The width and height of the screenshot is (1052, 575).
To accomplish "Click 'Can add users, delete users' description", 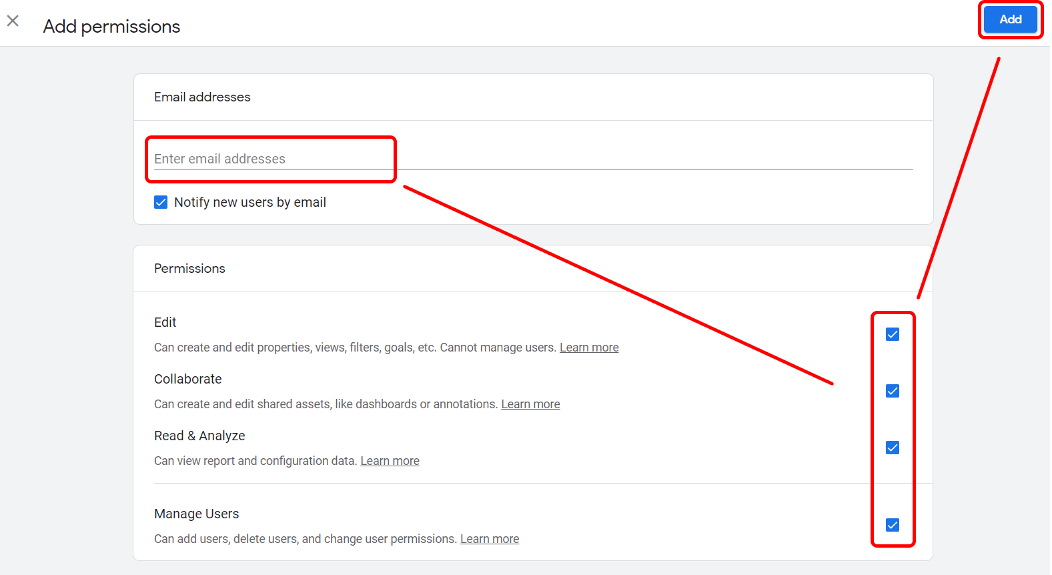I will 305,539.
